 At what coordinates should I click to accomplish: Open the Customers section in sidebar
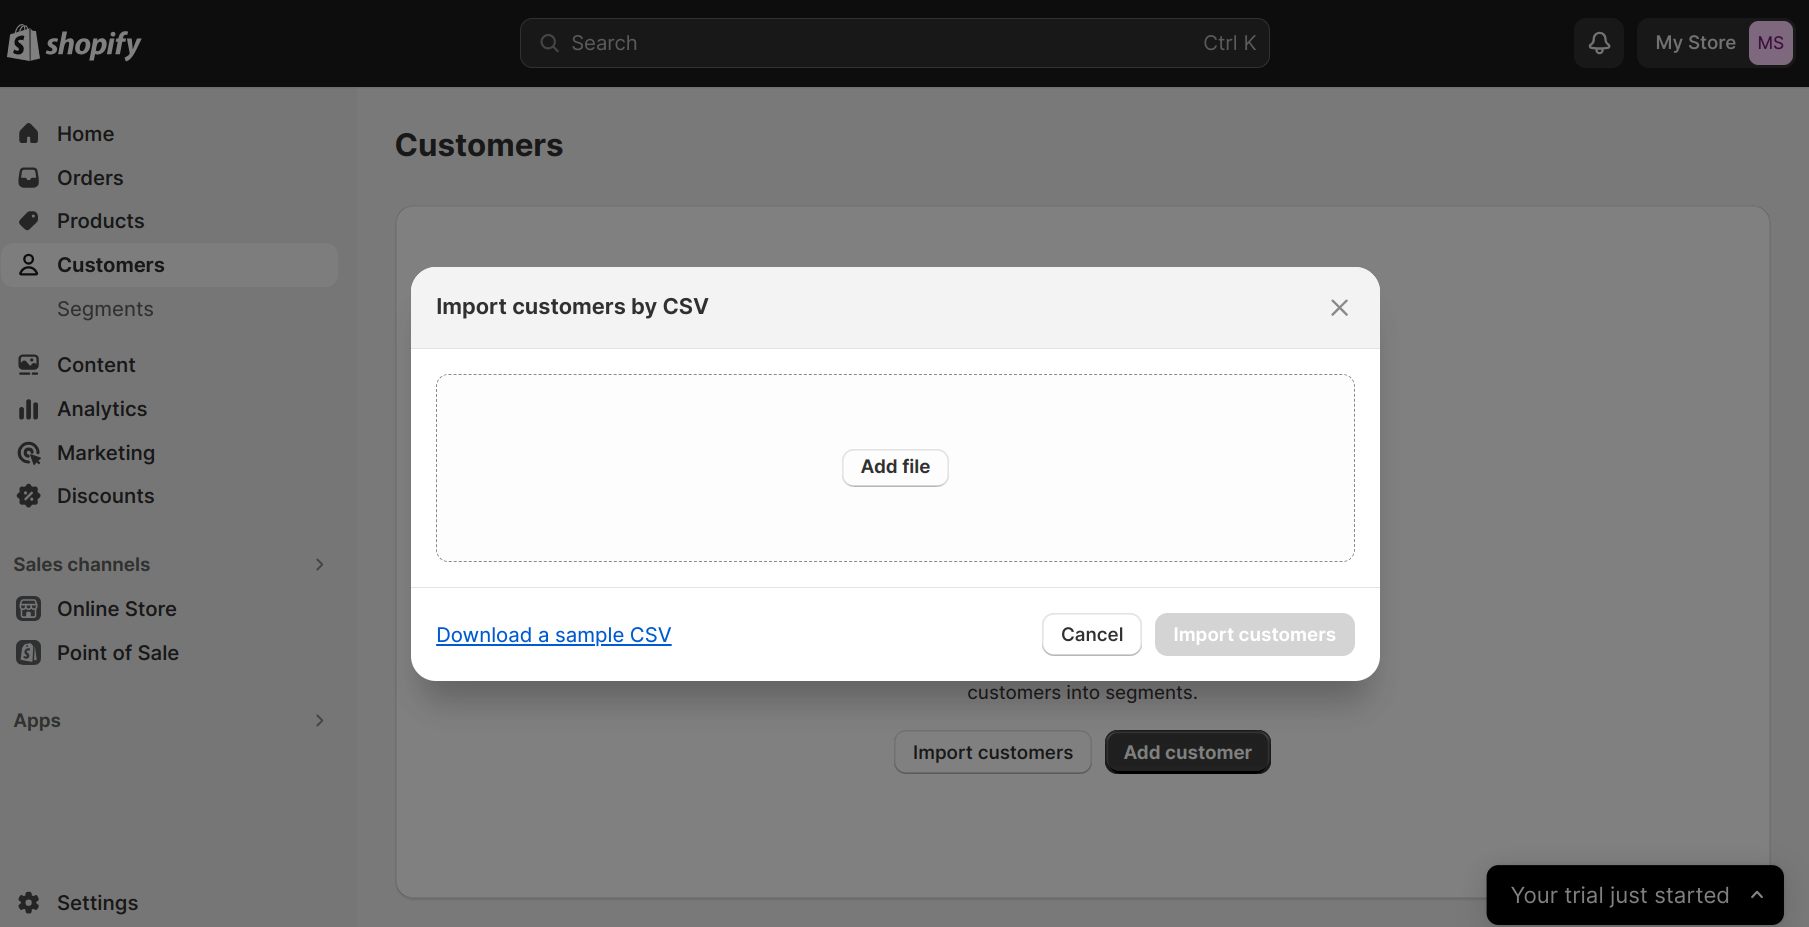click(111, 264)
